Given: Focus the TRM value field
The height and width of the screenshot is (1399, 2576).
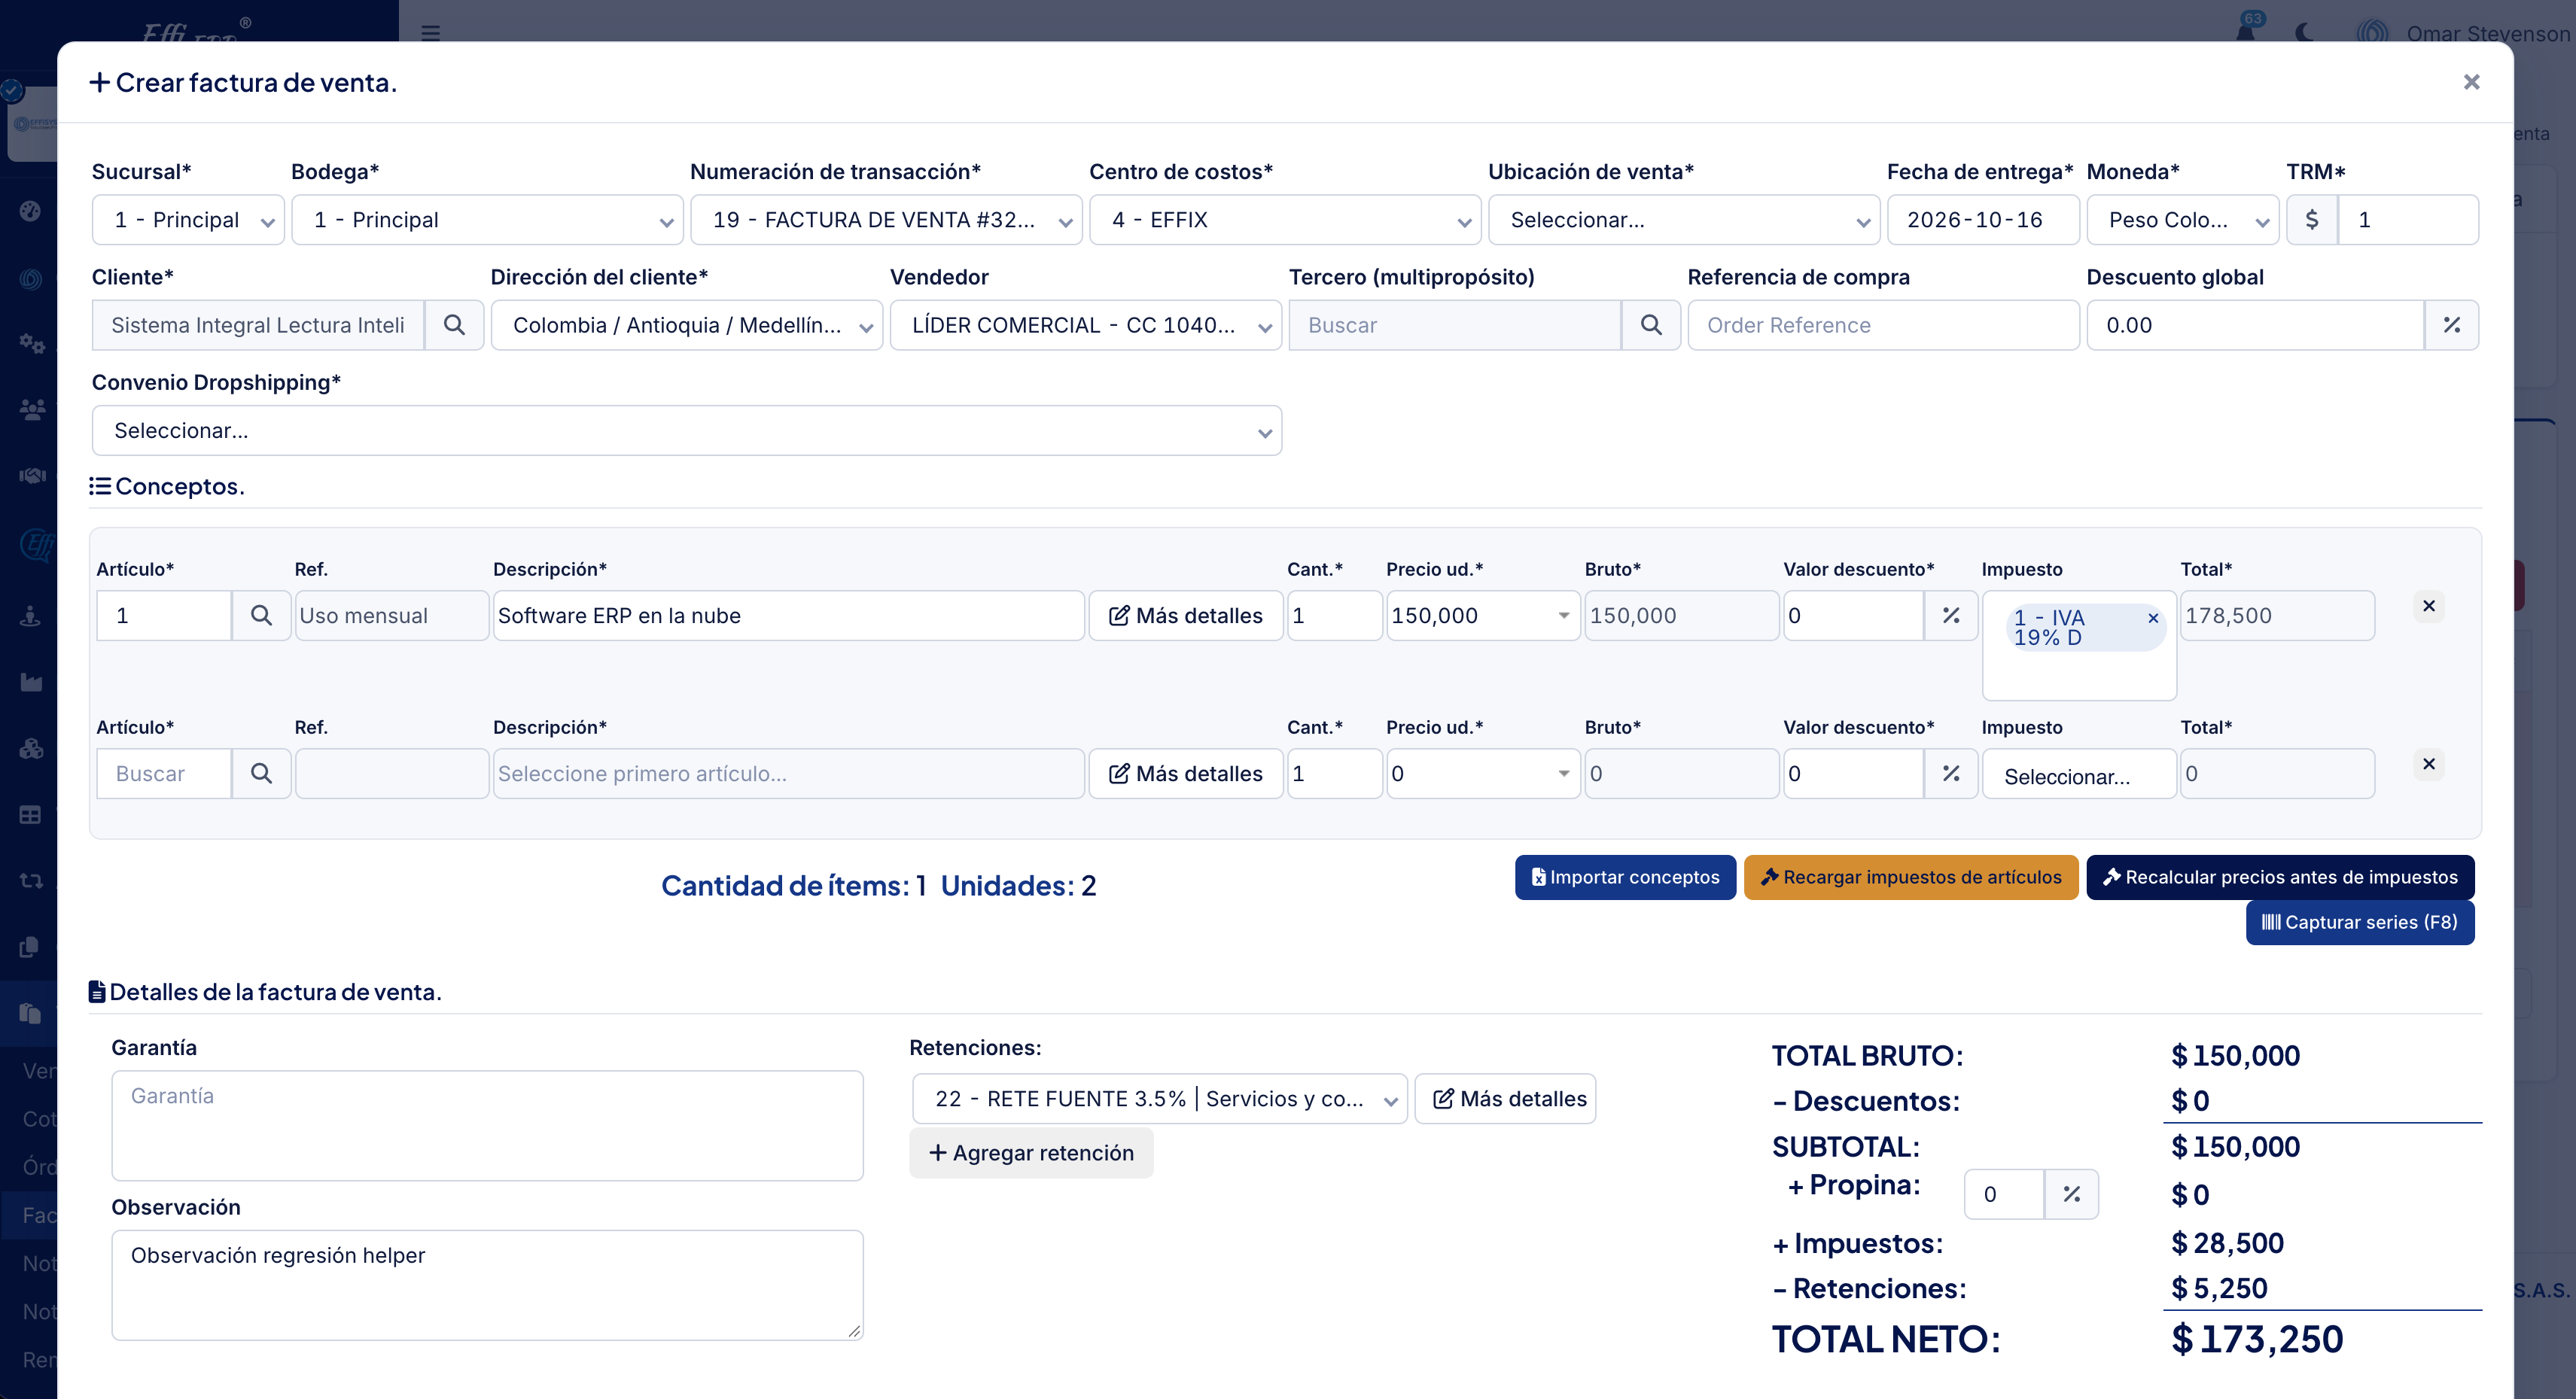Looking at the screenshot, I should pyautogui.click(x=2408, y=220).
